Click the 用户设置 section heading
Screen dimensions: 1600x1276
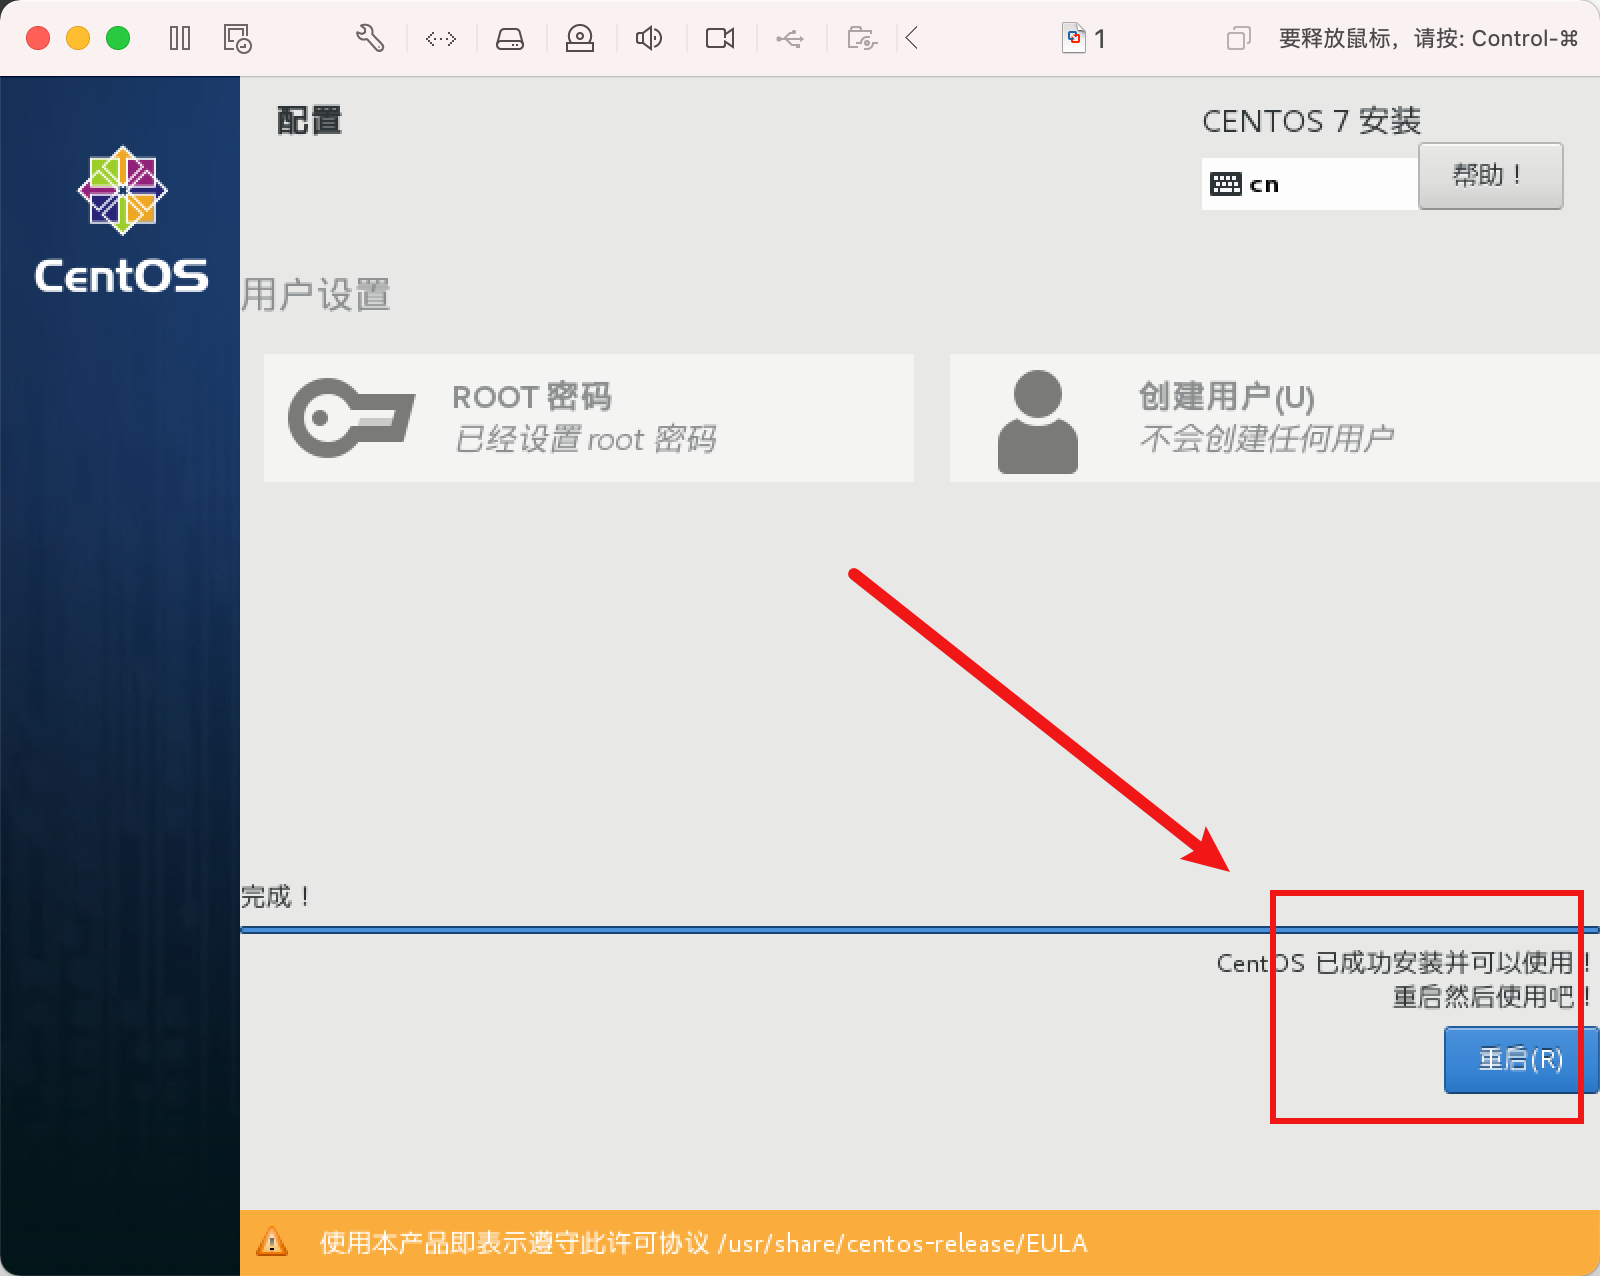pos(316,295)
